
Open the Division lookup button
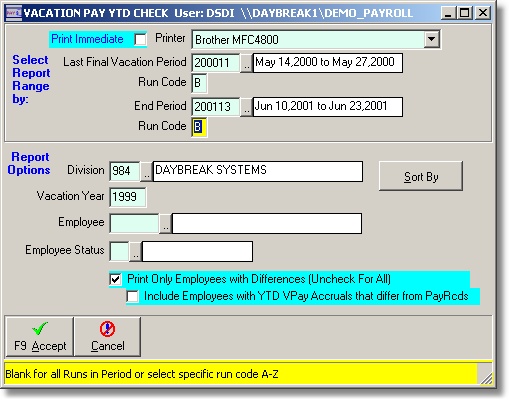(x=146, y=172)
